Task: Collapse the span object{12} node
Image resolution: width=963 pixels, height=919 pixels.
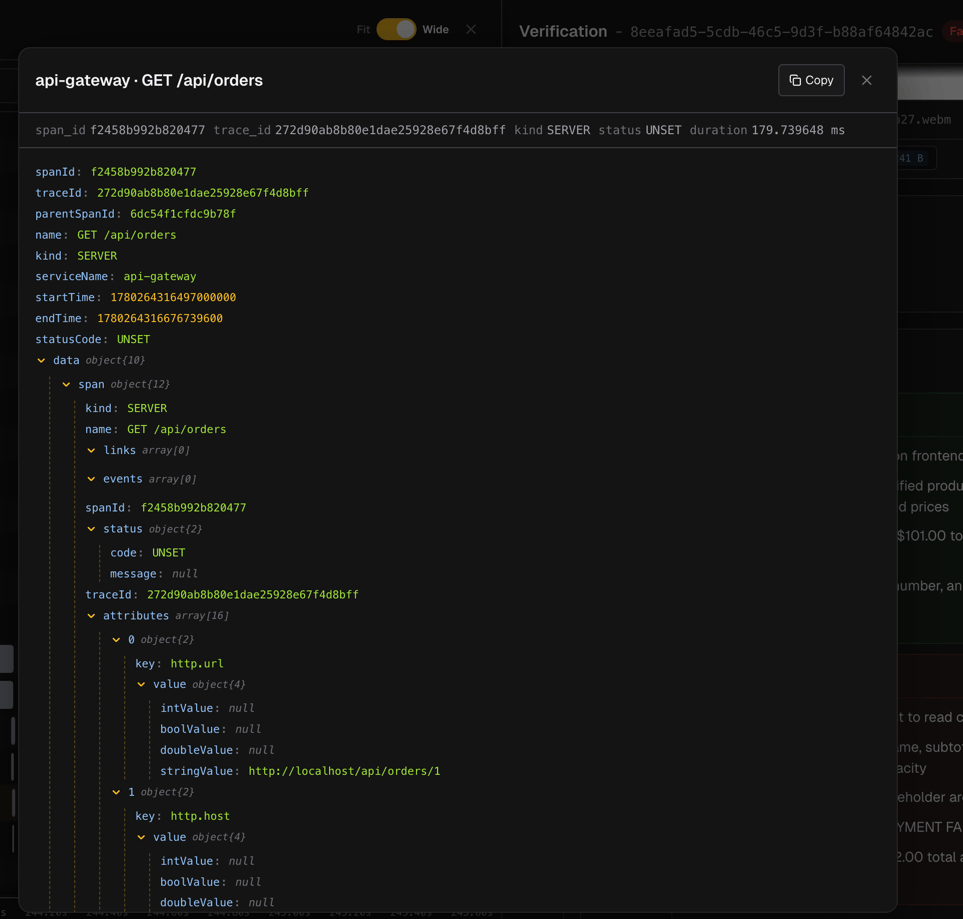Action: (x=66, y=385)
